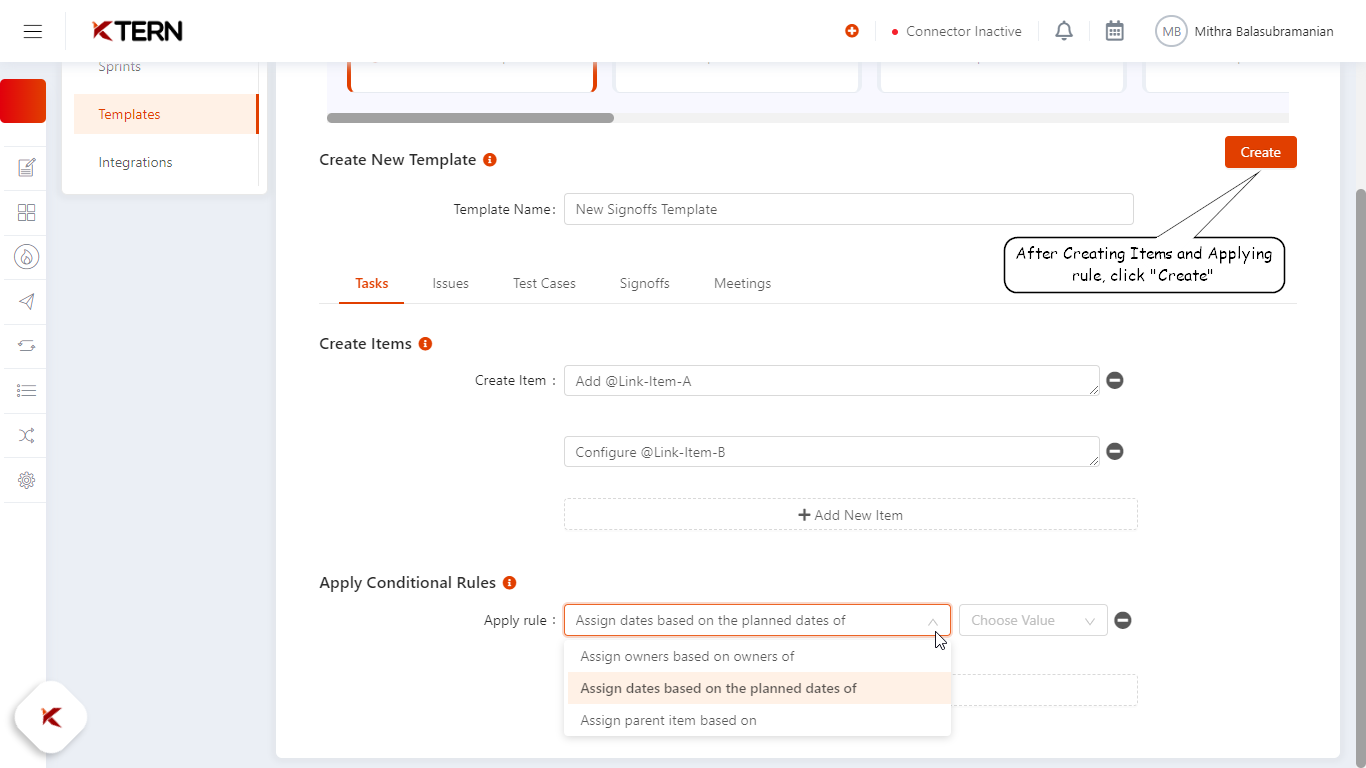Viewport: 1366px width, 768px height.
Task: Open the calendar icon in top bar
Action: [1114, 31]
